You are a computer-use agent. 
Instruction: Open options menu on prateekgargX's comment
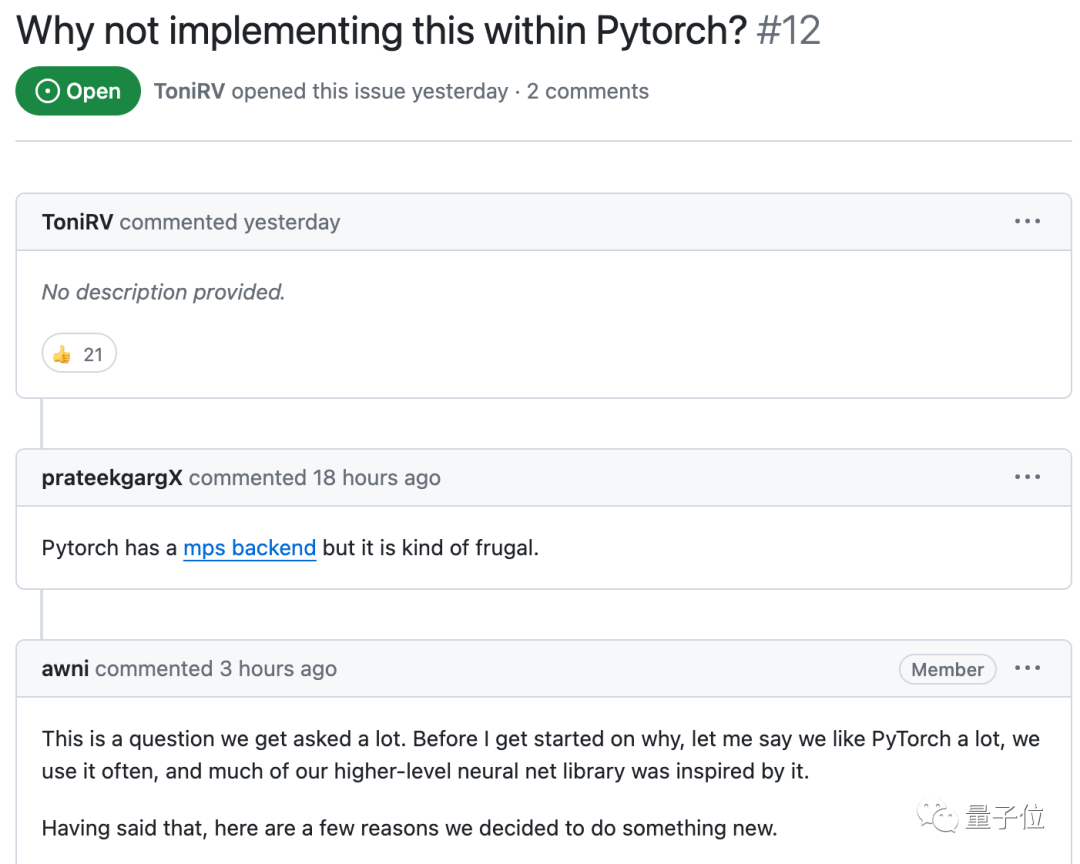click(x=1027, y=477)
